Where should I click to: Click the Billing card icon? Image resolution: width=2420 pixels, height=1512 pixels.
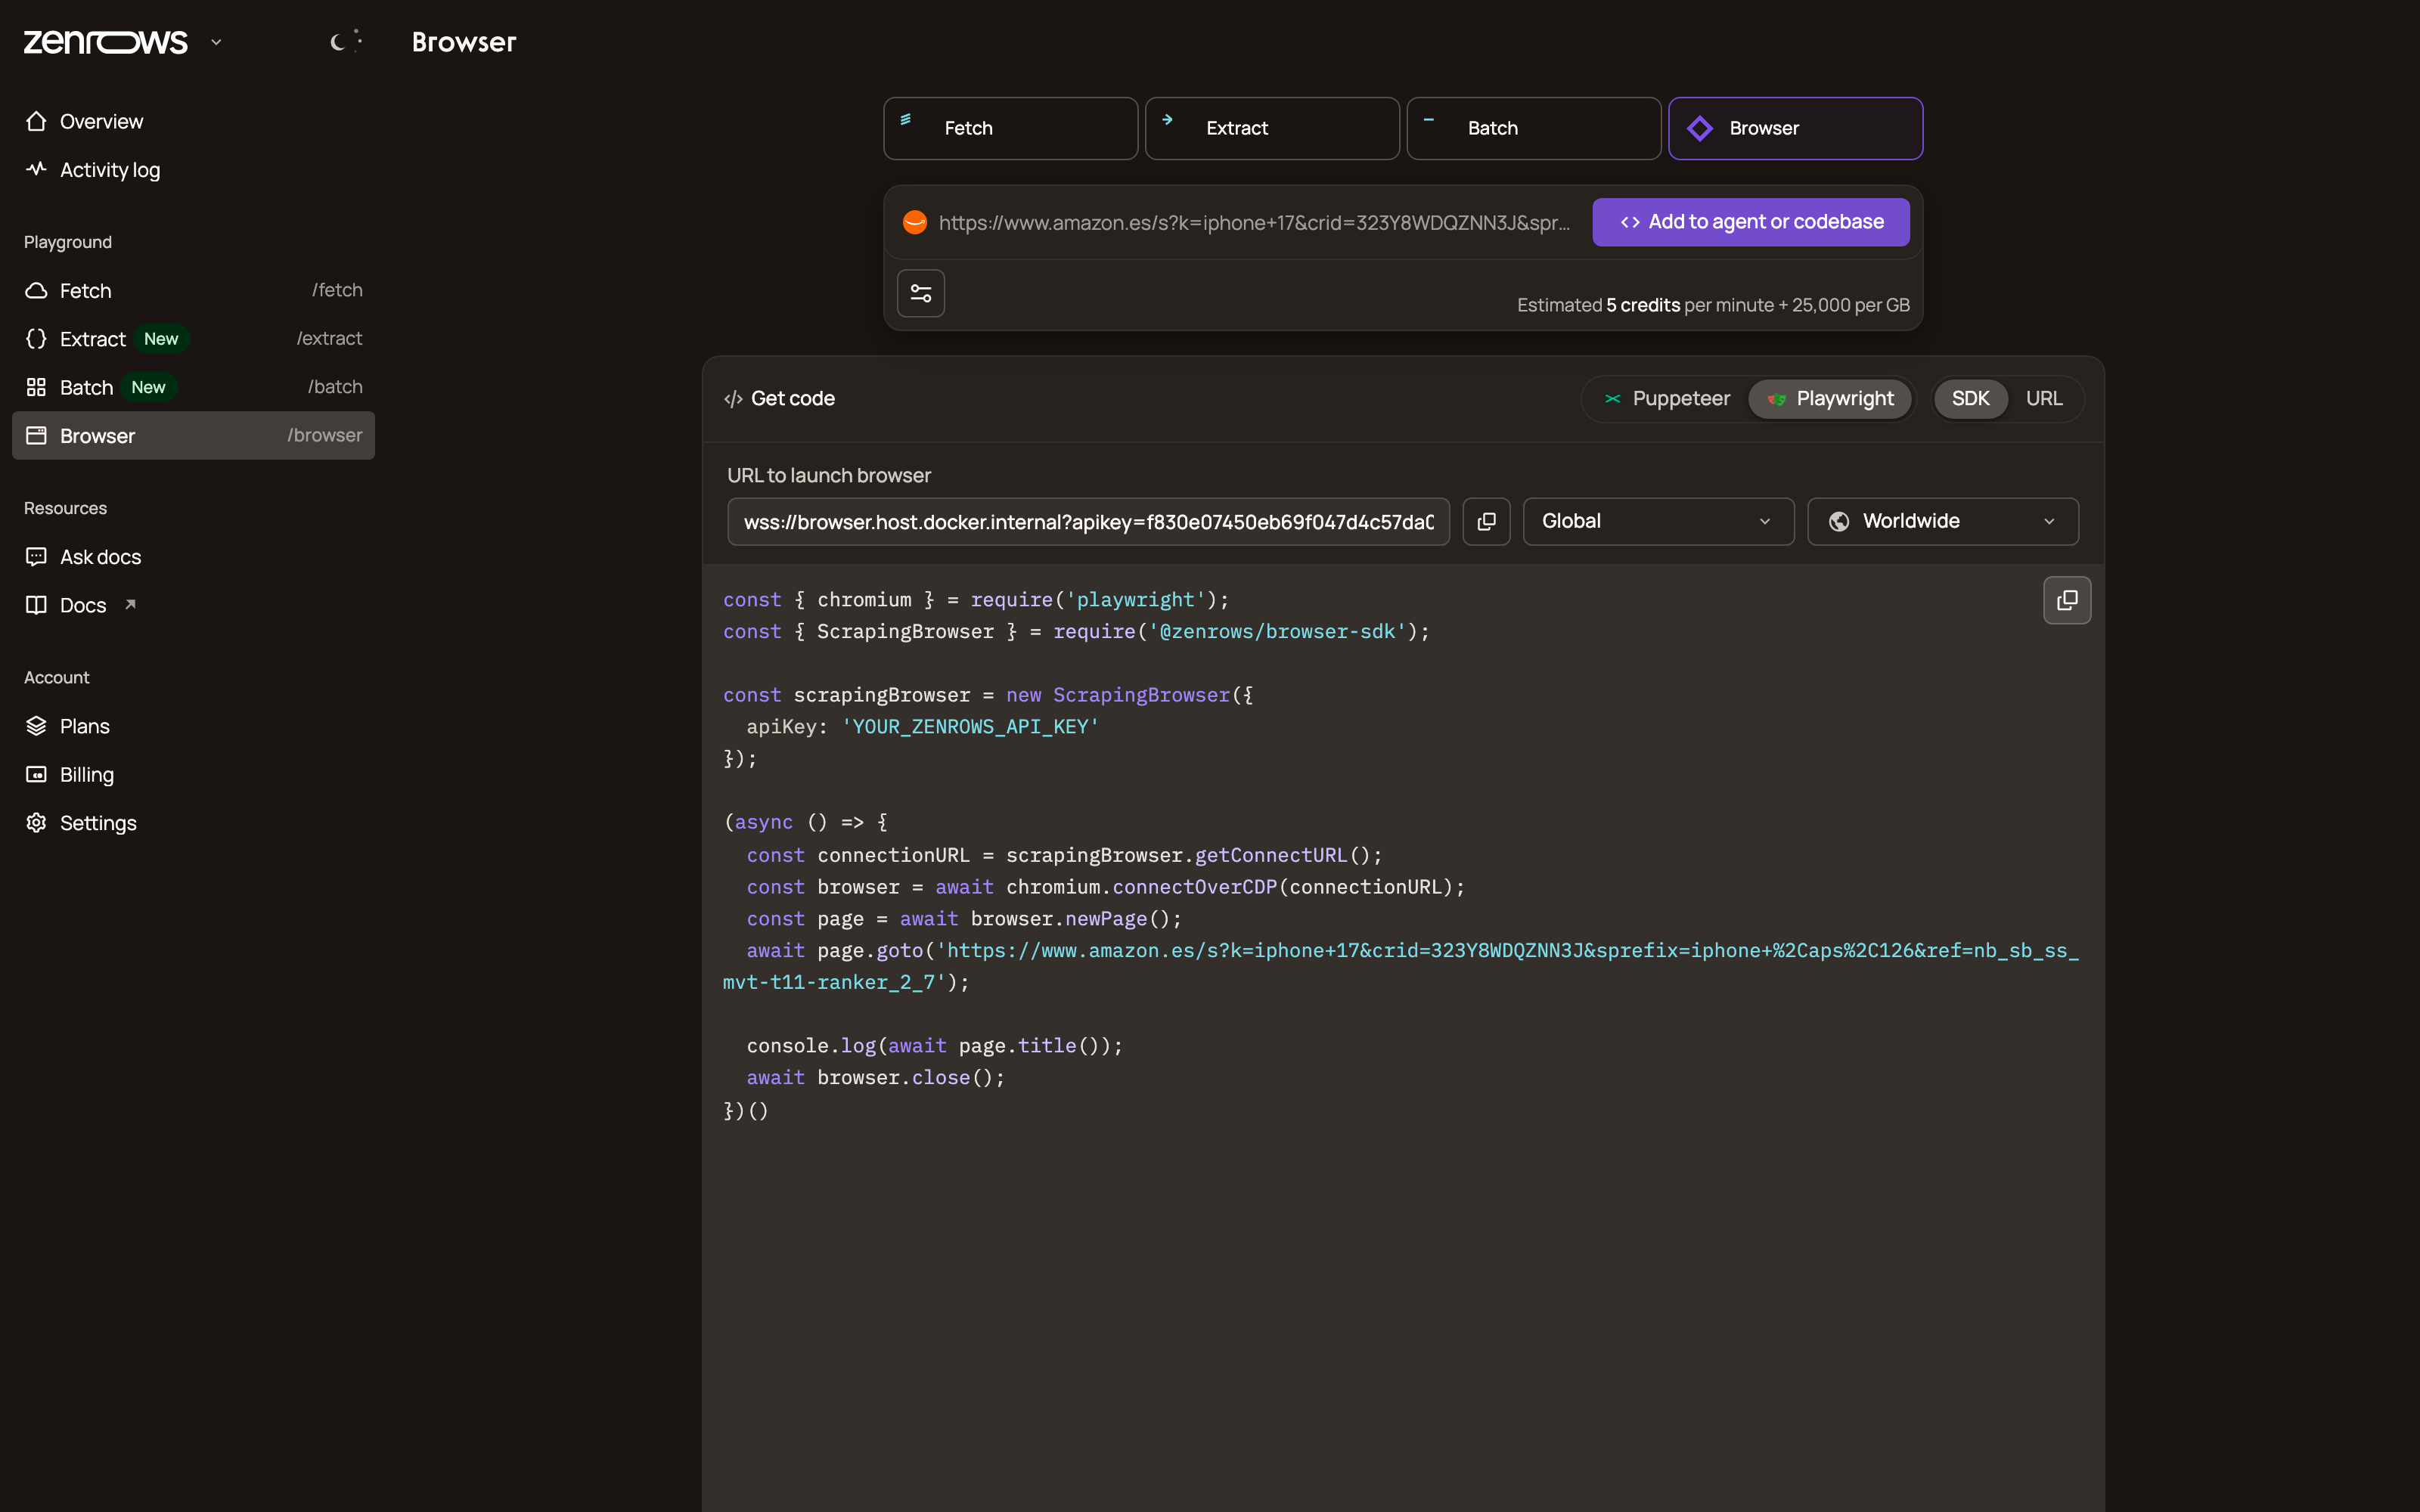[37, 774]
